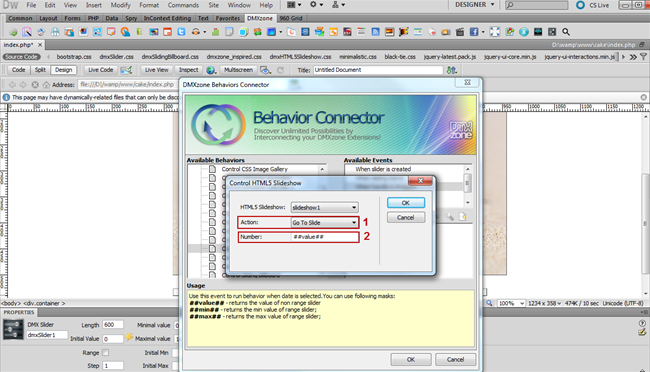The height and width of the screenshot is (372, 650).
Task: Click the Title field with Untitled Document
Action: pos(378,70)
